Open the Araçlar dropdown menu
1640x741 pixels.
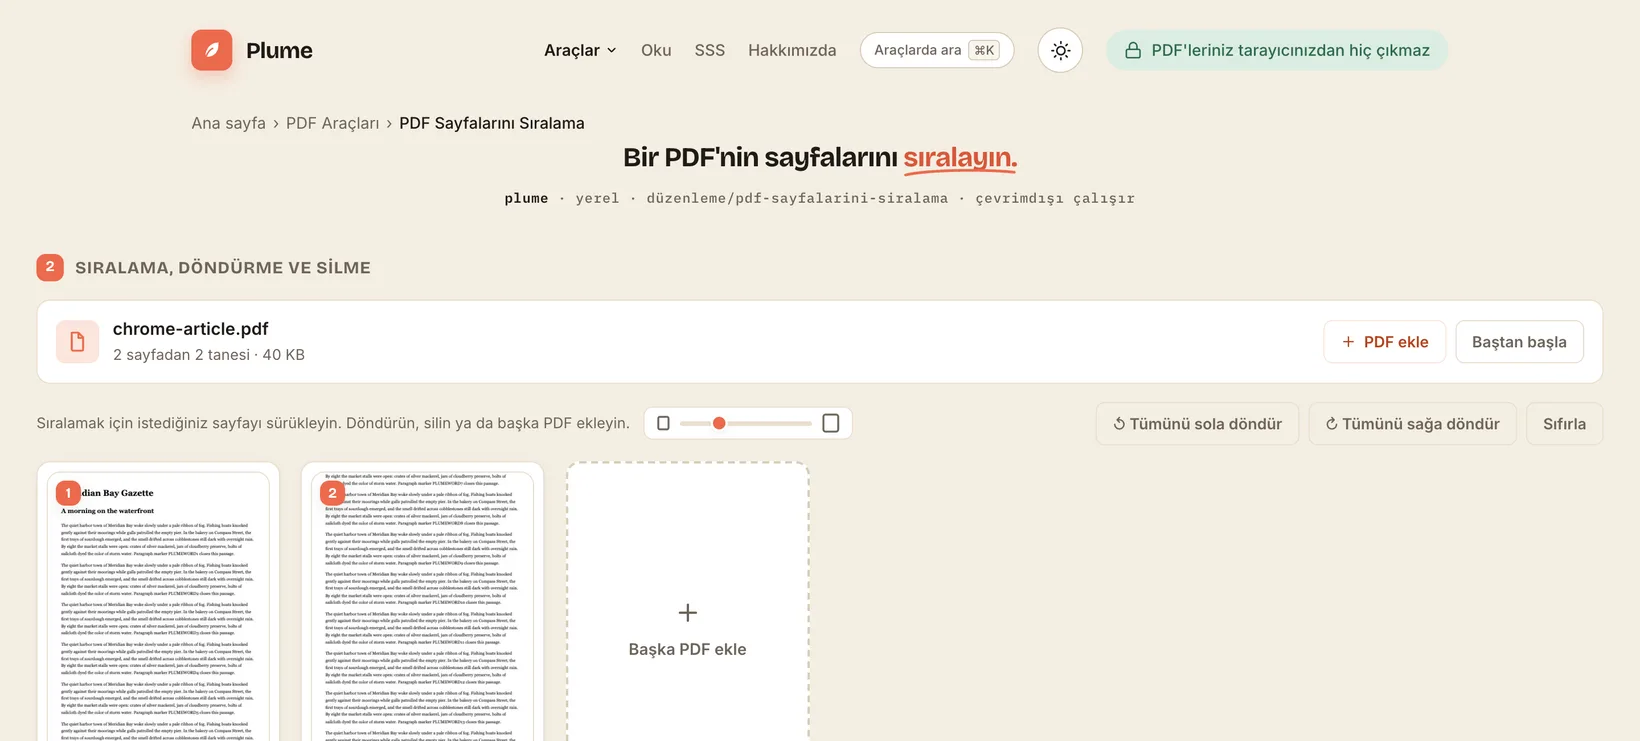[580, 50]
